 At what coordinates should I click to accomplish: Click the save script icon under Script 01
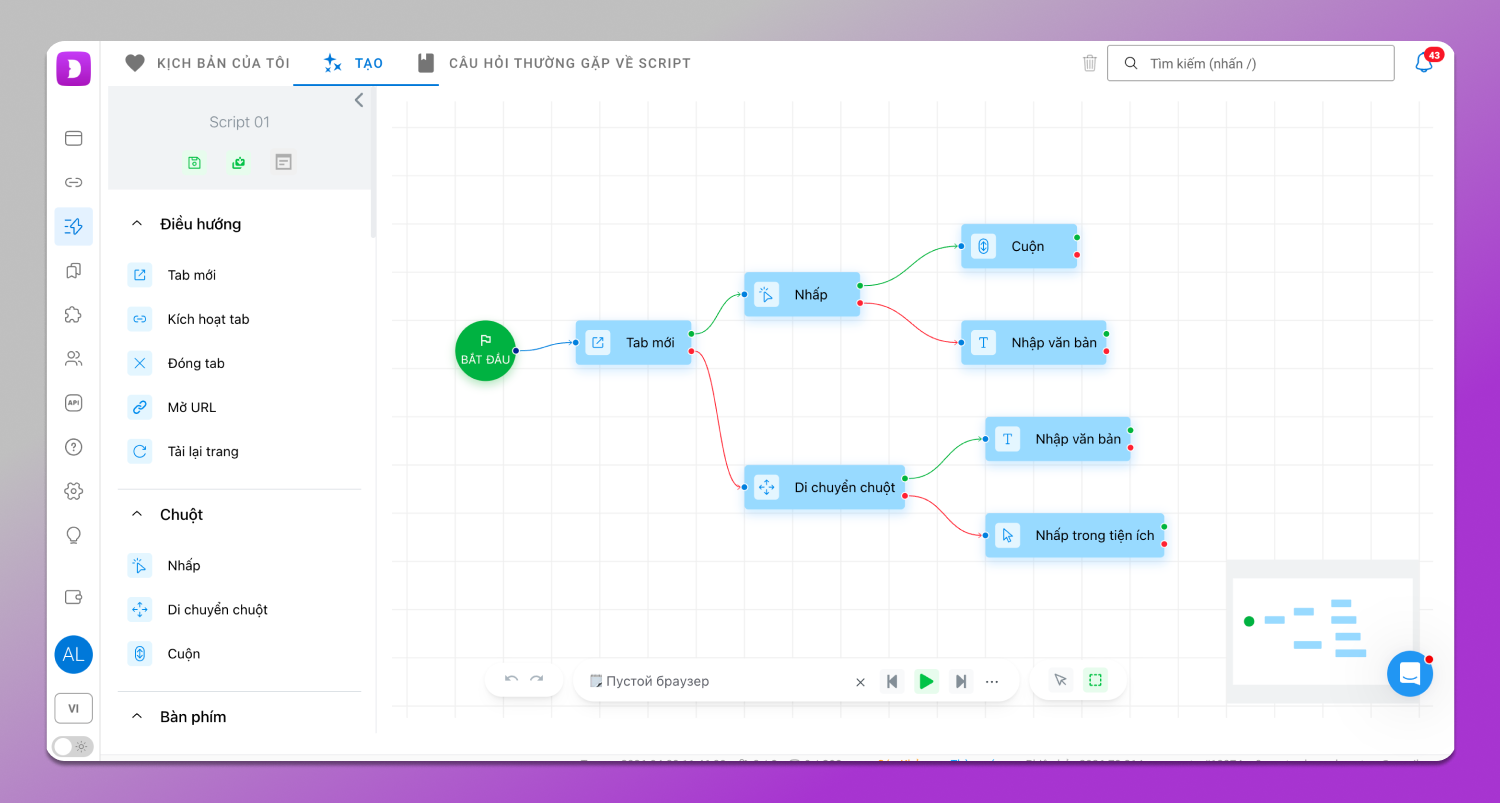click(x=194, y=162)
